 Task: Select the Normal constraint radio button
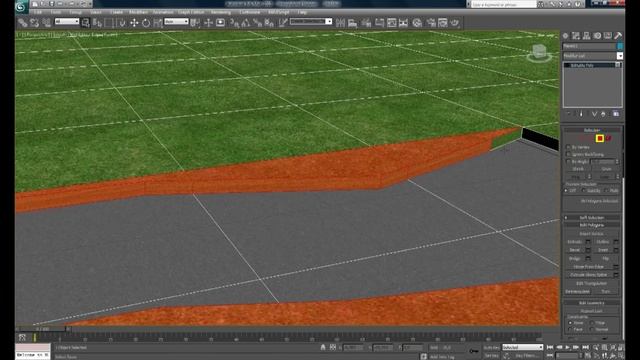(x=592, y=329)
